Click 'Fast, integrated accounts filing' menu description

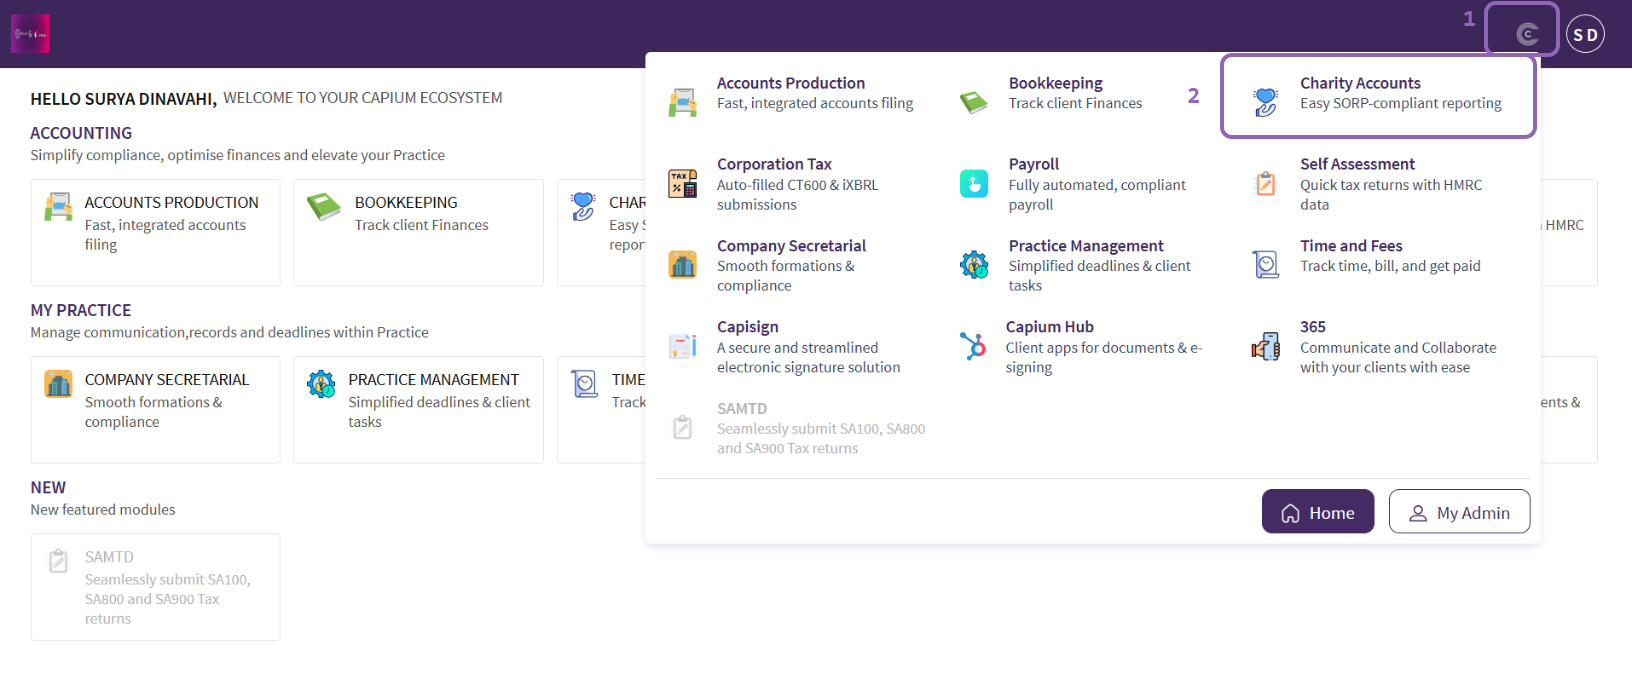coord(815,104)
